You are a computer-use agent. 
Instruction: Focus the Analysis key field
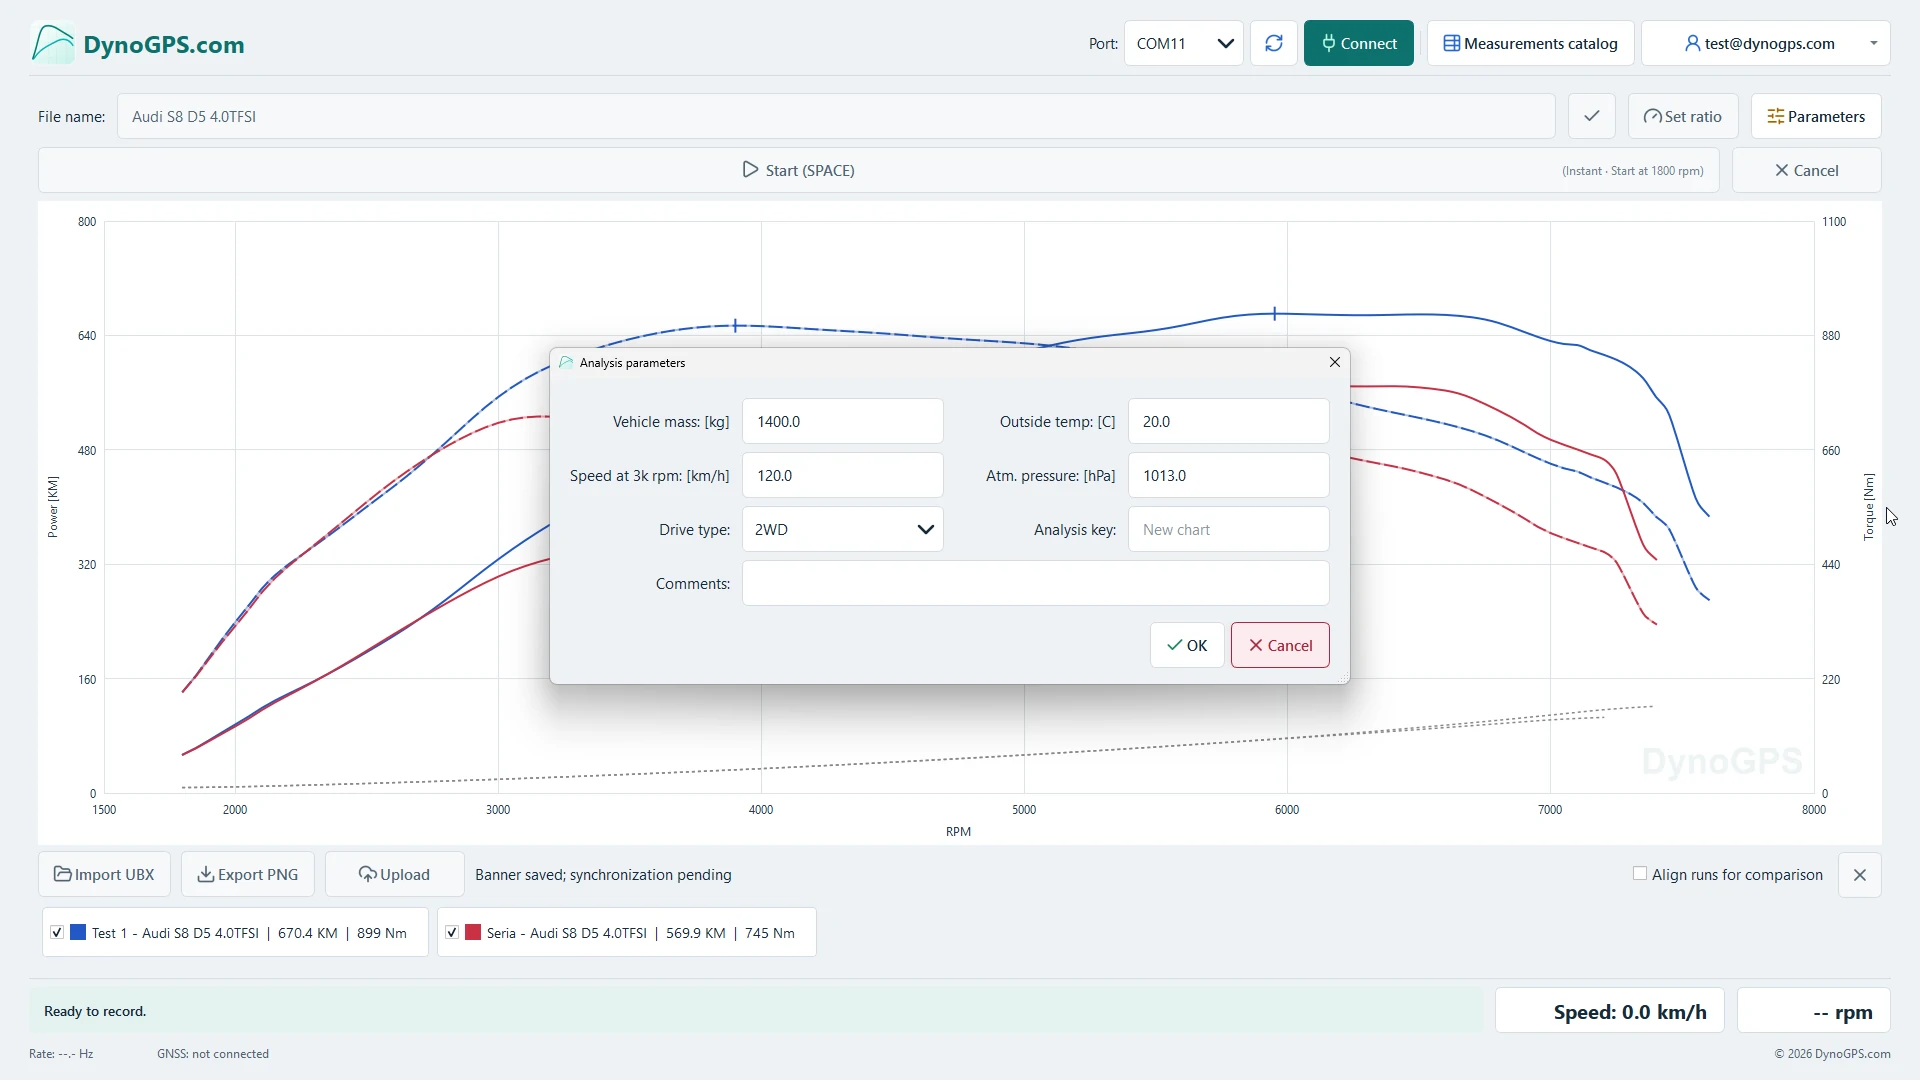point(1228,529)
